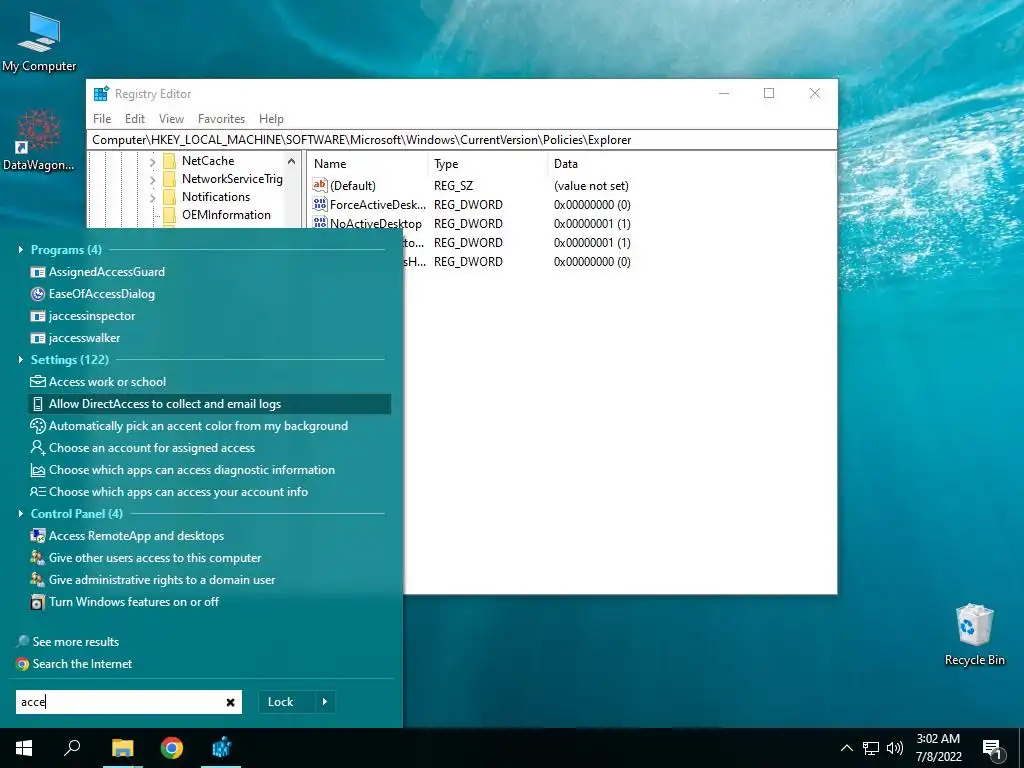1024x768 pixels.
Task: Open Choose an account for assigned access
Action: click(143, 448)
